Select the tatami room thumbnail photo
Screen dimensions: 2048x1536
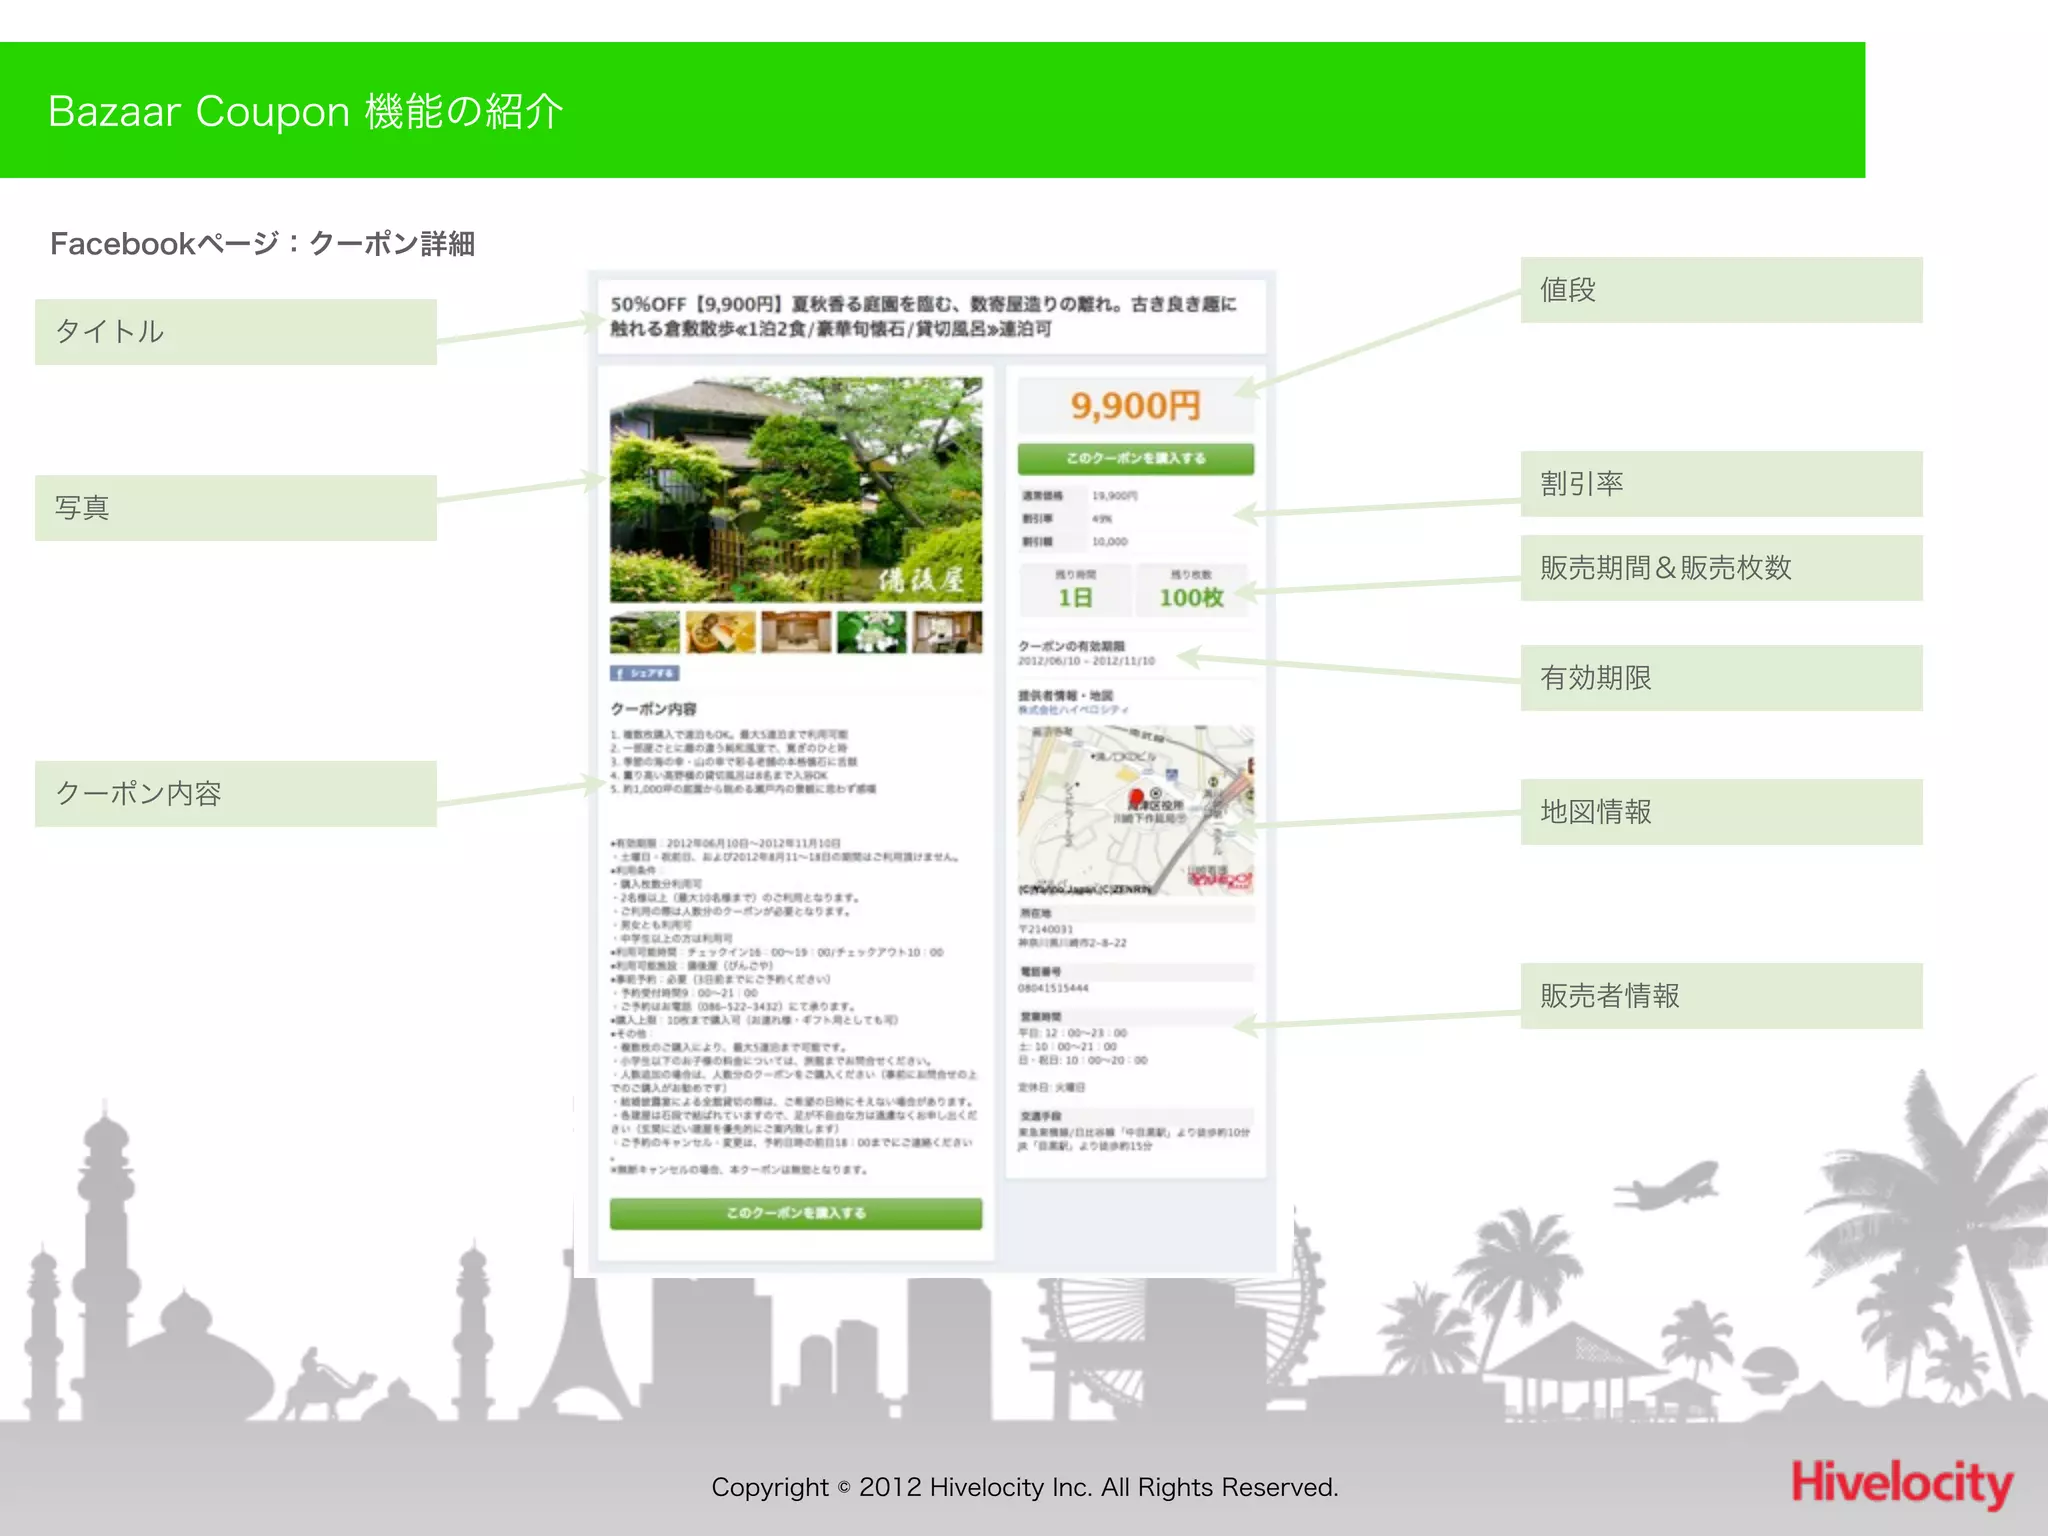pos(796,632)
